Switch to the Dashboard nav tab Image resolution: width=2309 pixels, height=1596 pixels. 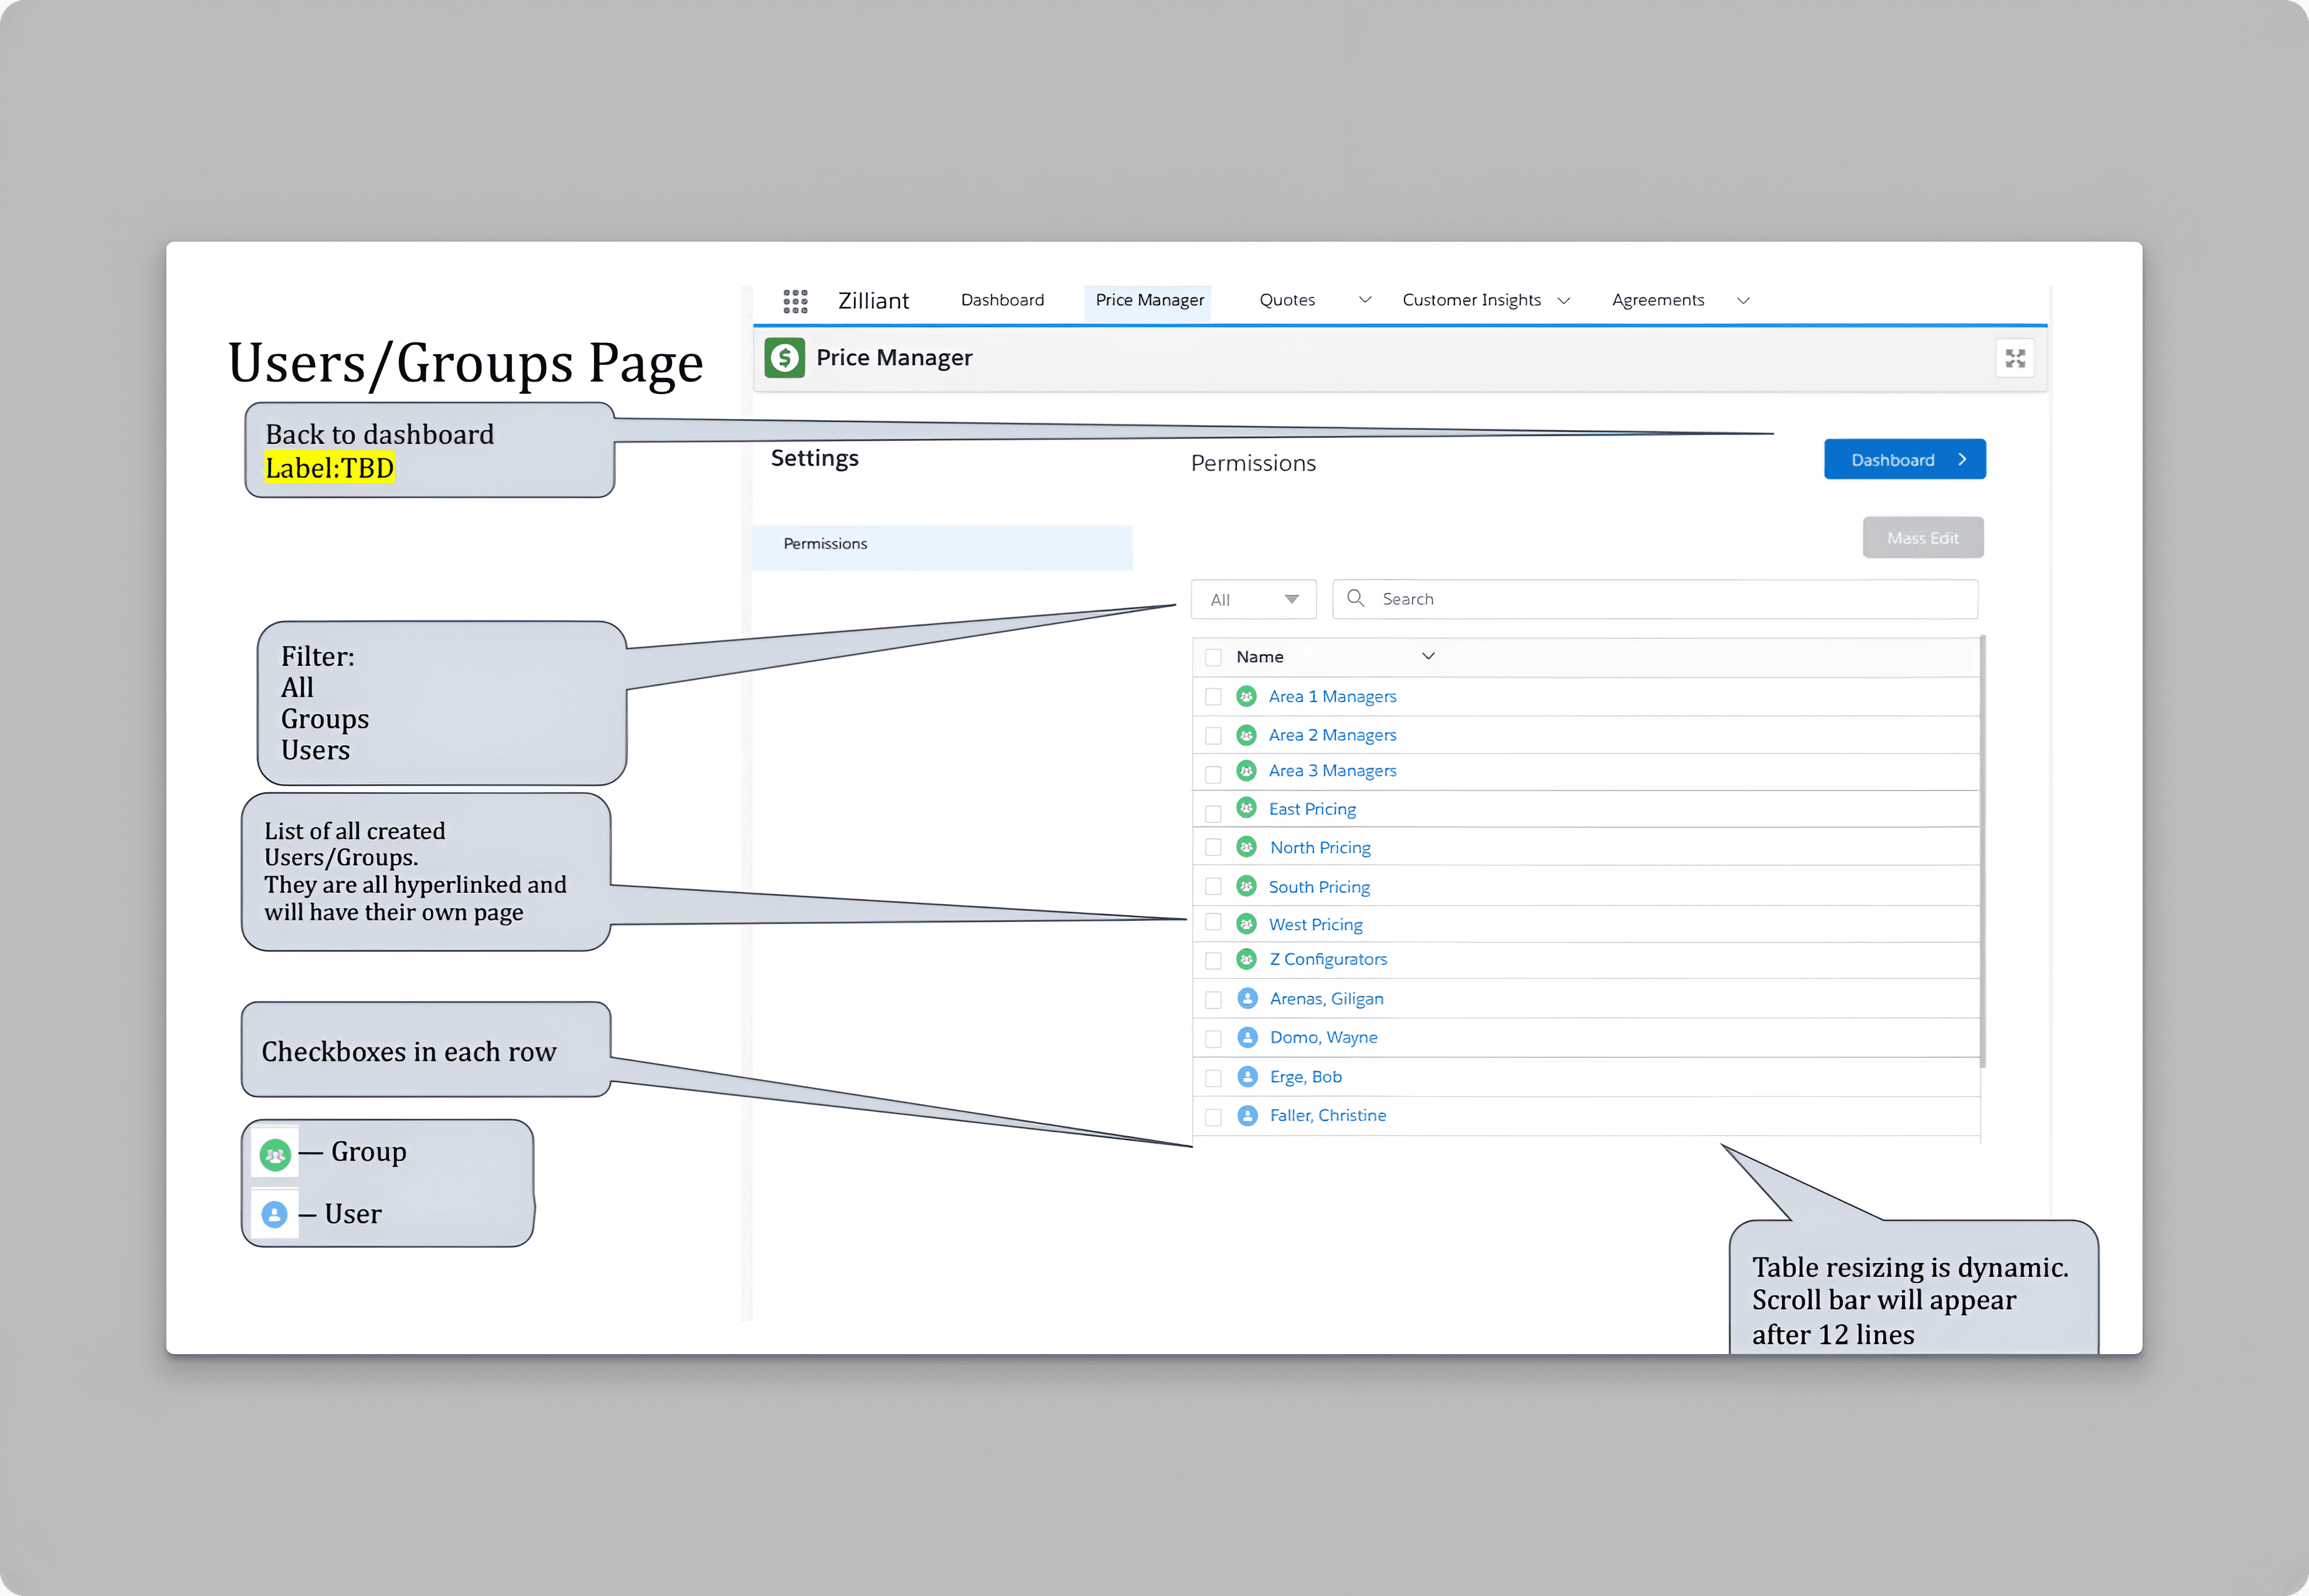click(1002, 300)
